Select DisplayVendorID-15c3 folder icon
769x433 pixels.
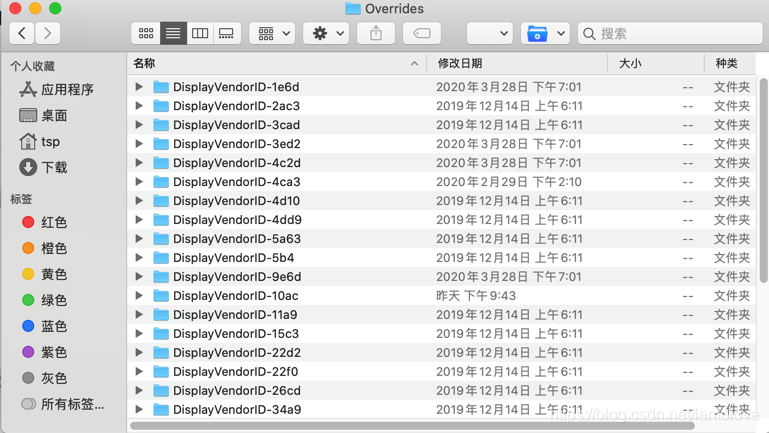pyautogui.click(x=161, y=333)
